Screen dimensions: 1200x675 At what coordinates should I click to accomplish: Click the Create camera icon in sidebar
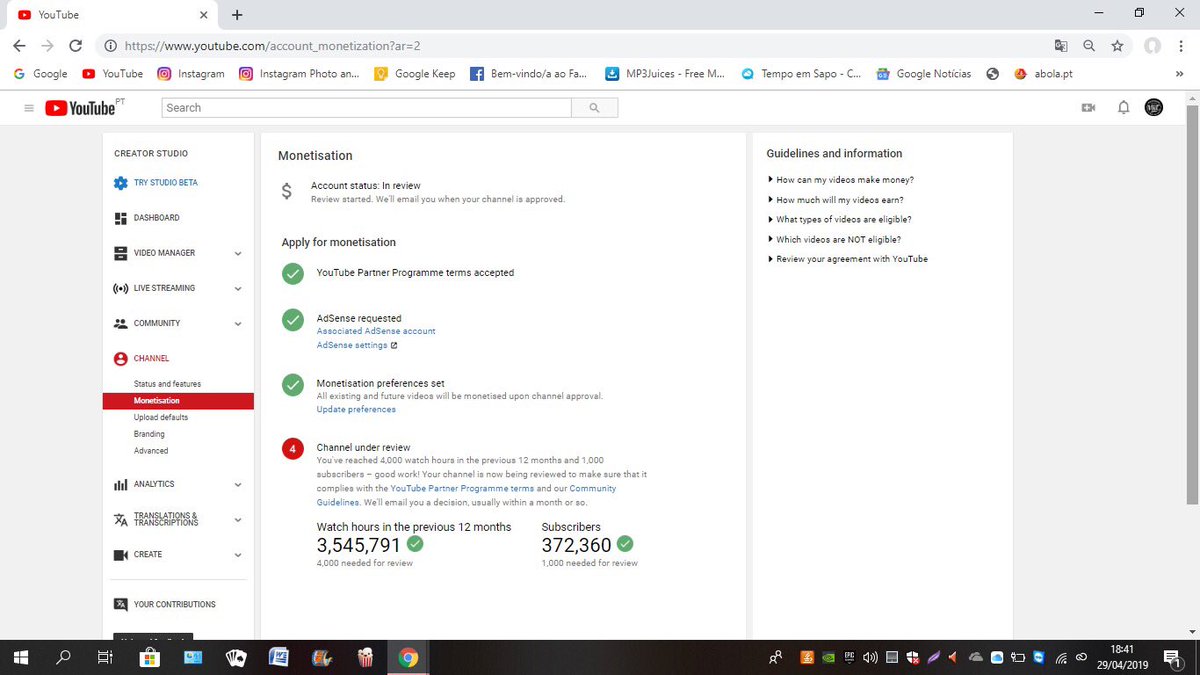[120, 555]
